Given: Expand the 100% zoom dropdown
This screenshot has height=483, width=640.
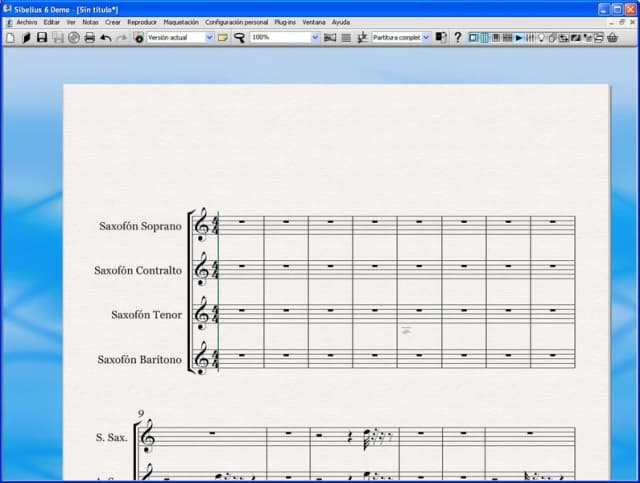Looking at the screenshot, I should pyautogui.click(x=315, y=37).
